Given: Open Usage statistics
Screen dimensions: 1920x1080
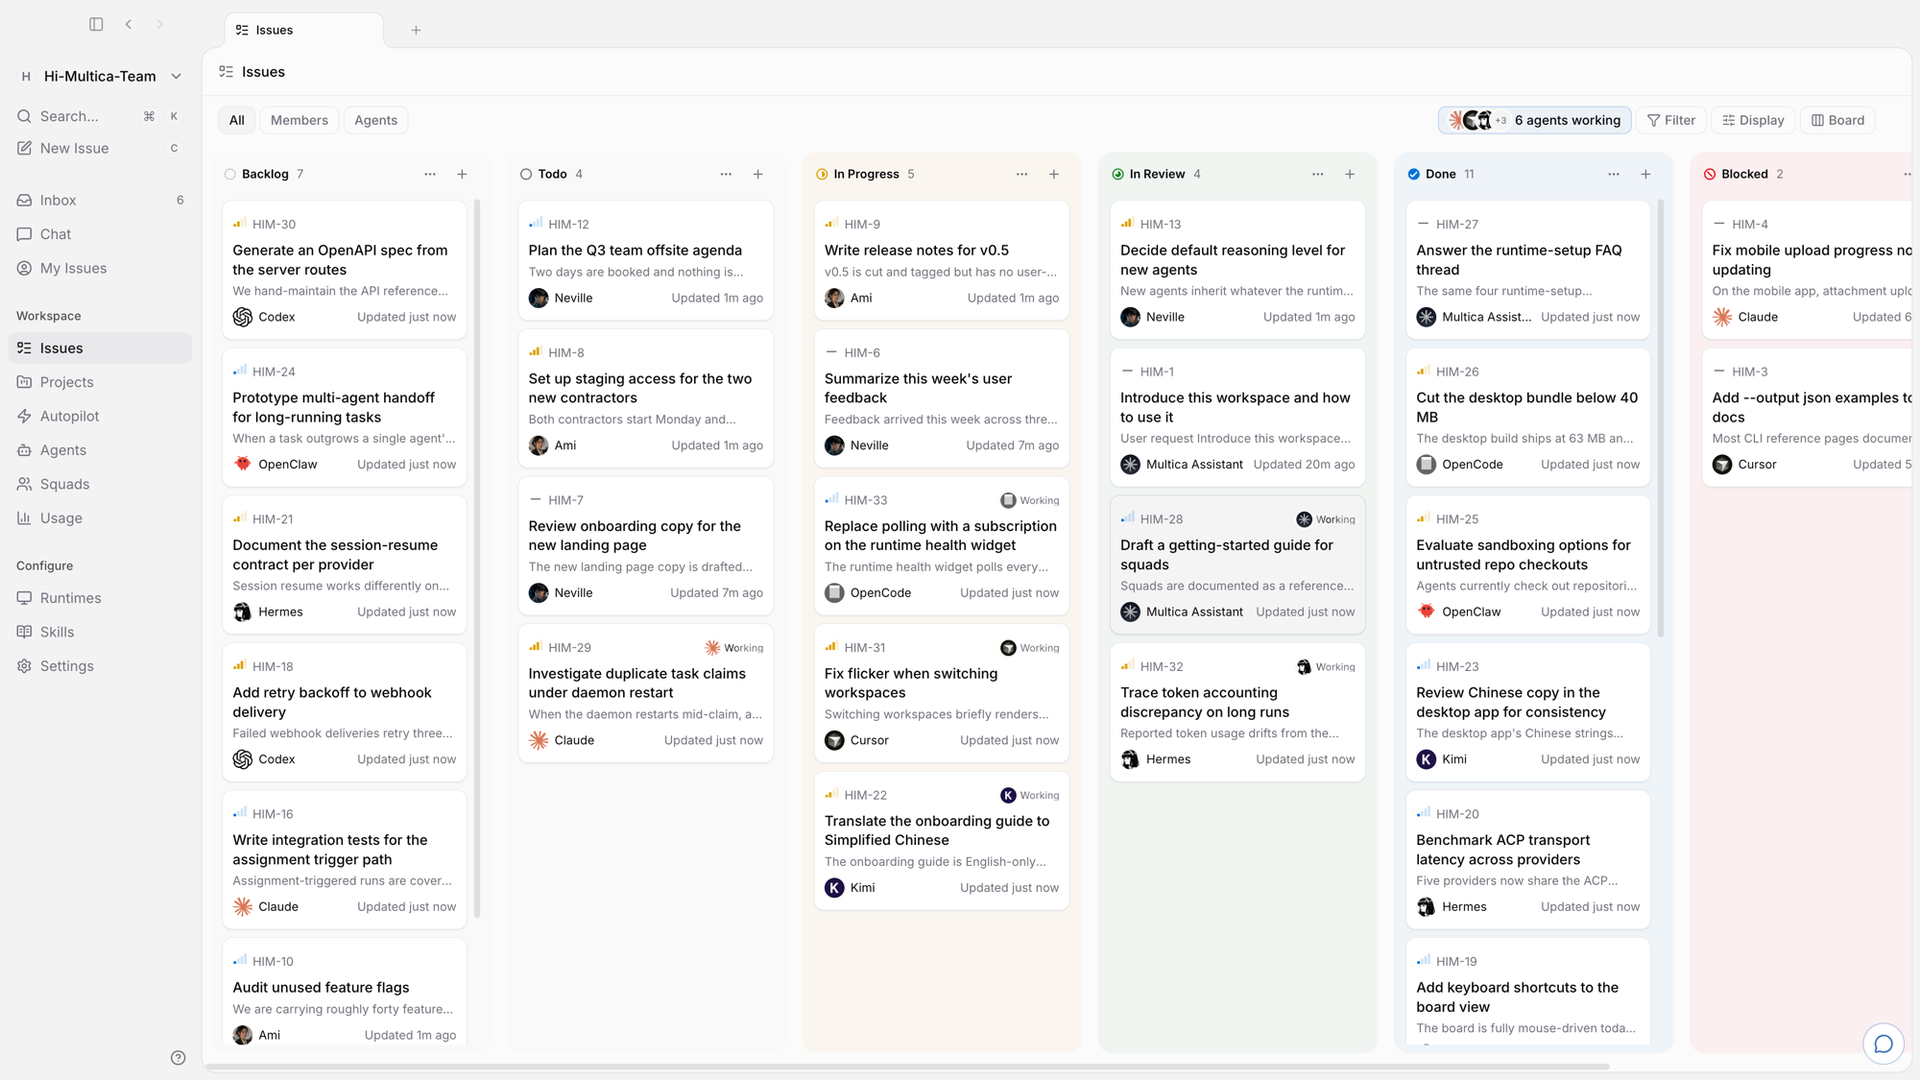Looking at the screenshot, I should [x=100, y=518].
